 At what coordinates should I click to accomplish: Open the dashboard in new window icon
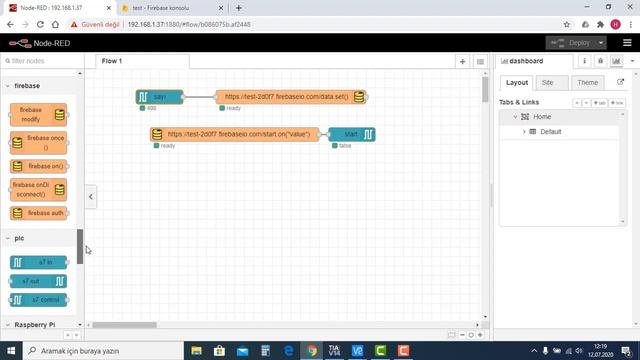pos(620,82)
